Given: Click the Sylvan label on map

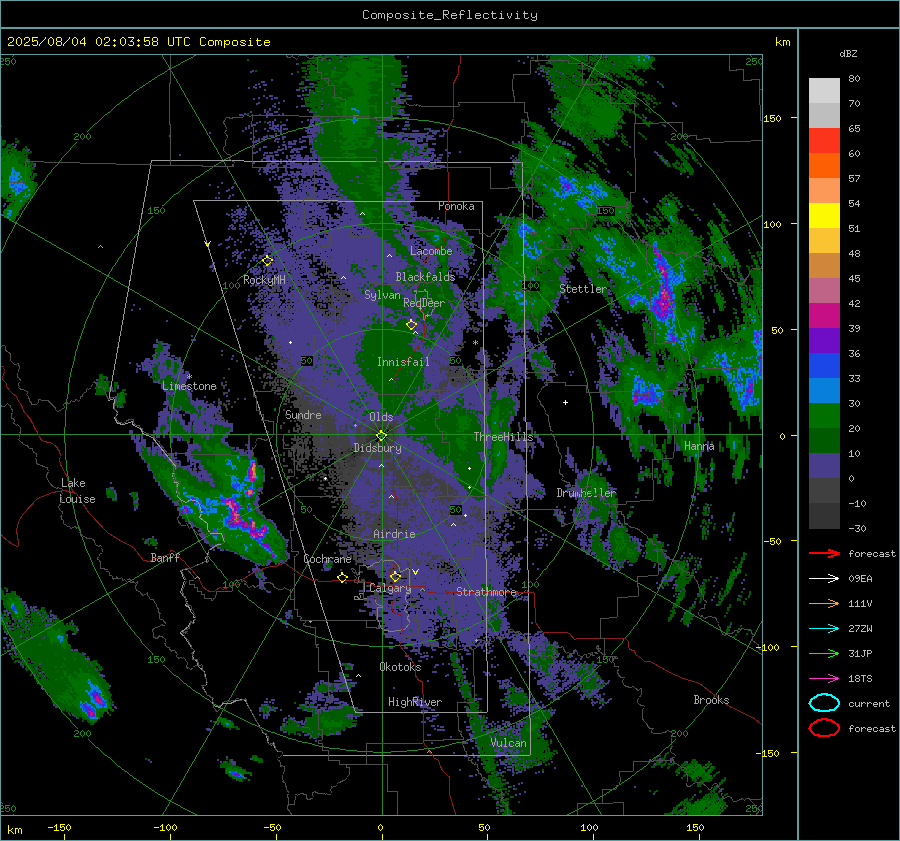Looking at the screenshot, I should 382,295.
